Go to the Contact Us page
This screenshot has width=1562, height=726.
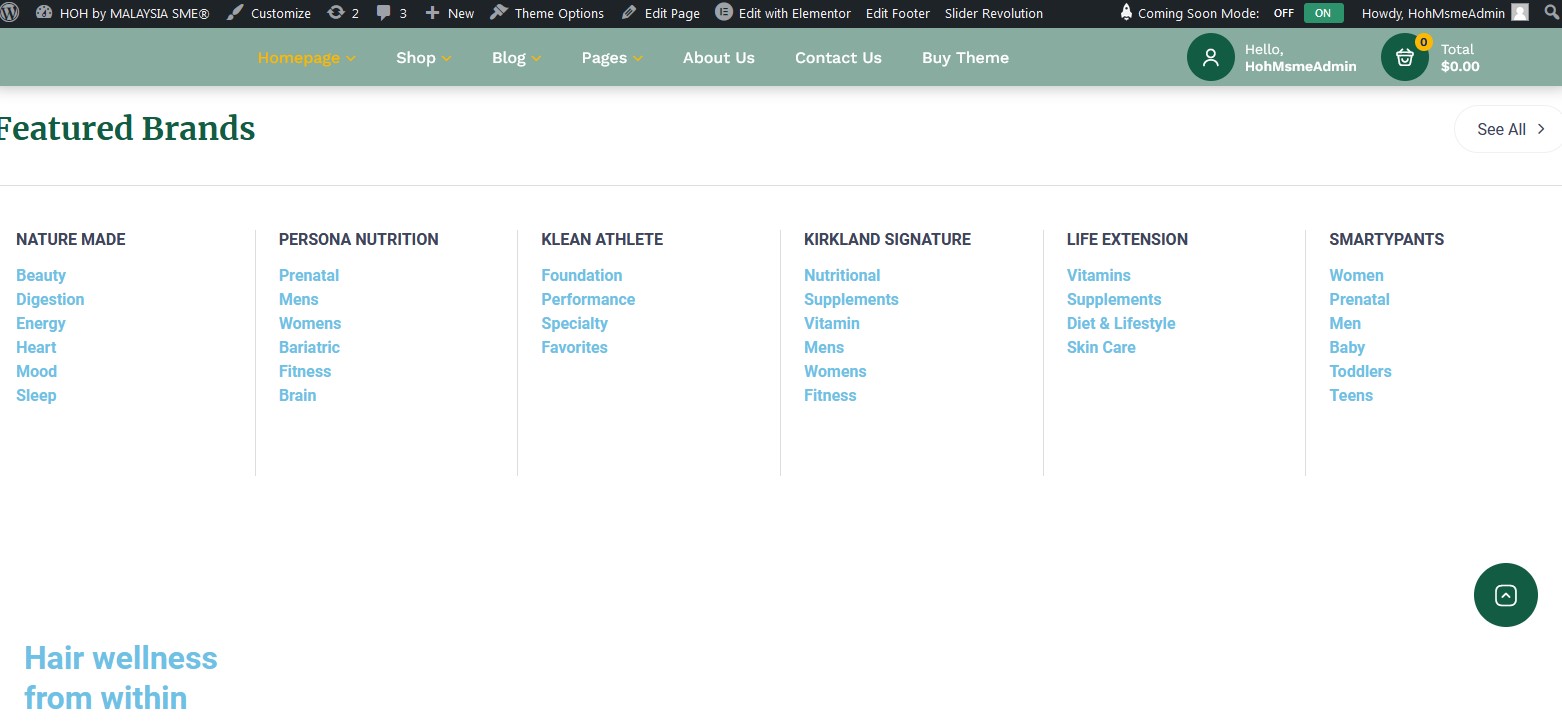(x=838, y=57)
